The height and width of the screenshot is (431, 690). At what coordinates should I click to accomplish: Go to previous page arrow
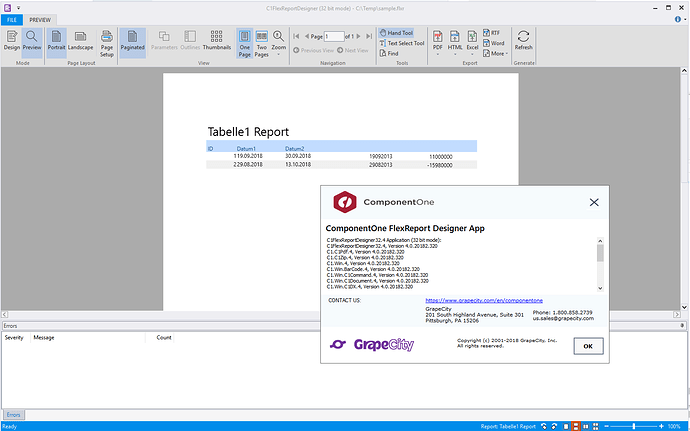click(x=307, y=36)
